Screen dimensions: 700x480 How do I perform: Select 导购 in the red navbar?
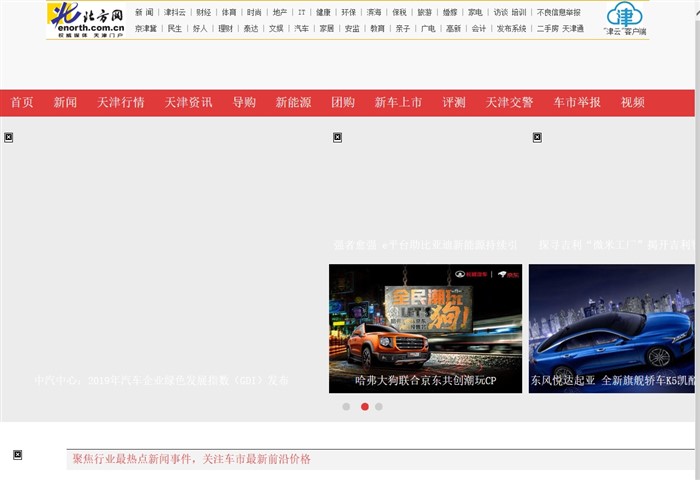[x=244, y=102]
